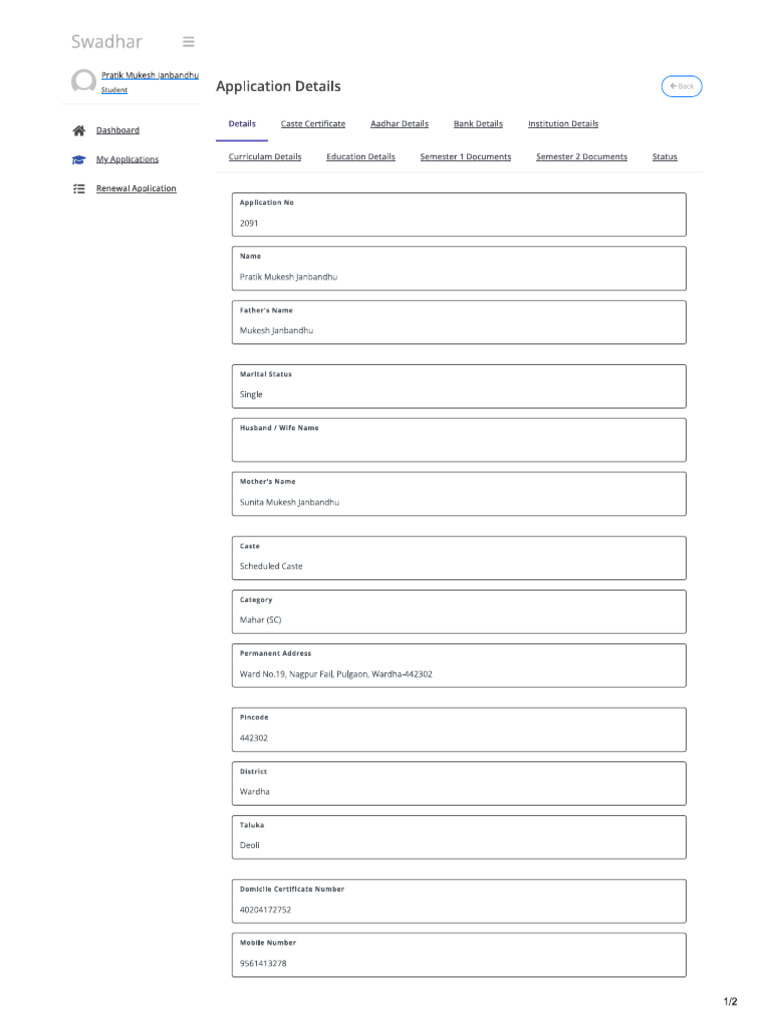
Task: Open the Renewal Application link
Action: pyautogui.click(x=136, y=188)
